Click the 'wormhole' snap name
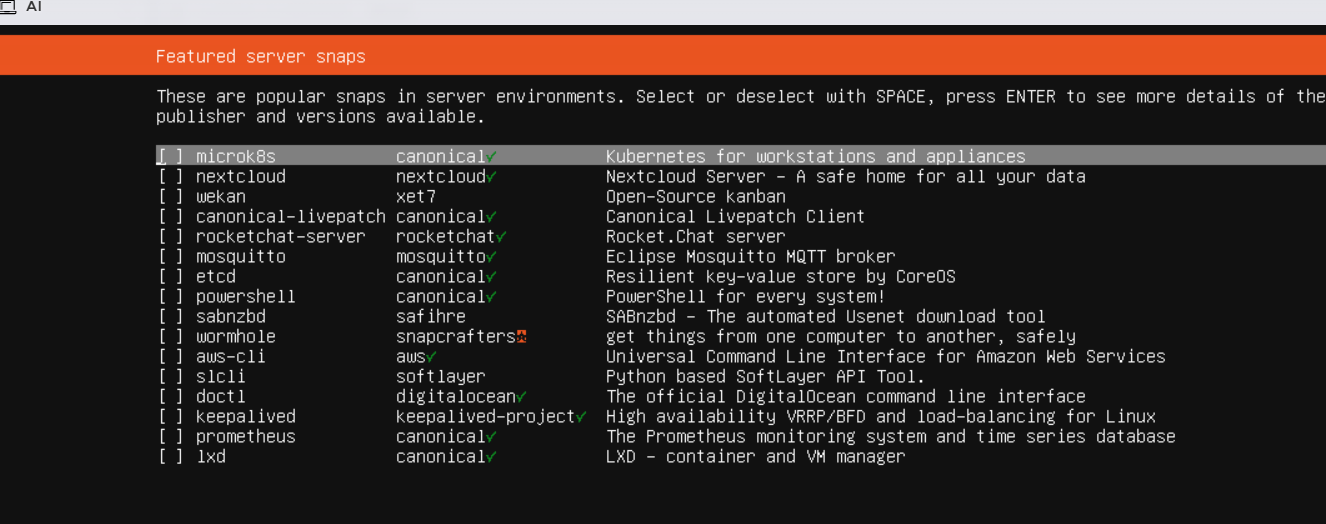Viewport: 1326px width, 524px height. [236, 337]
